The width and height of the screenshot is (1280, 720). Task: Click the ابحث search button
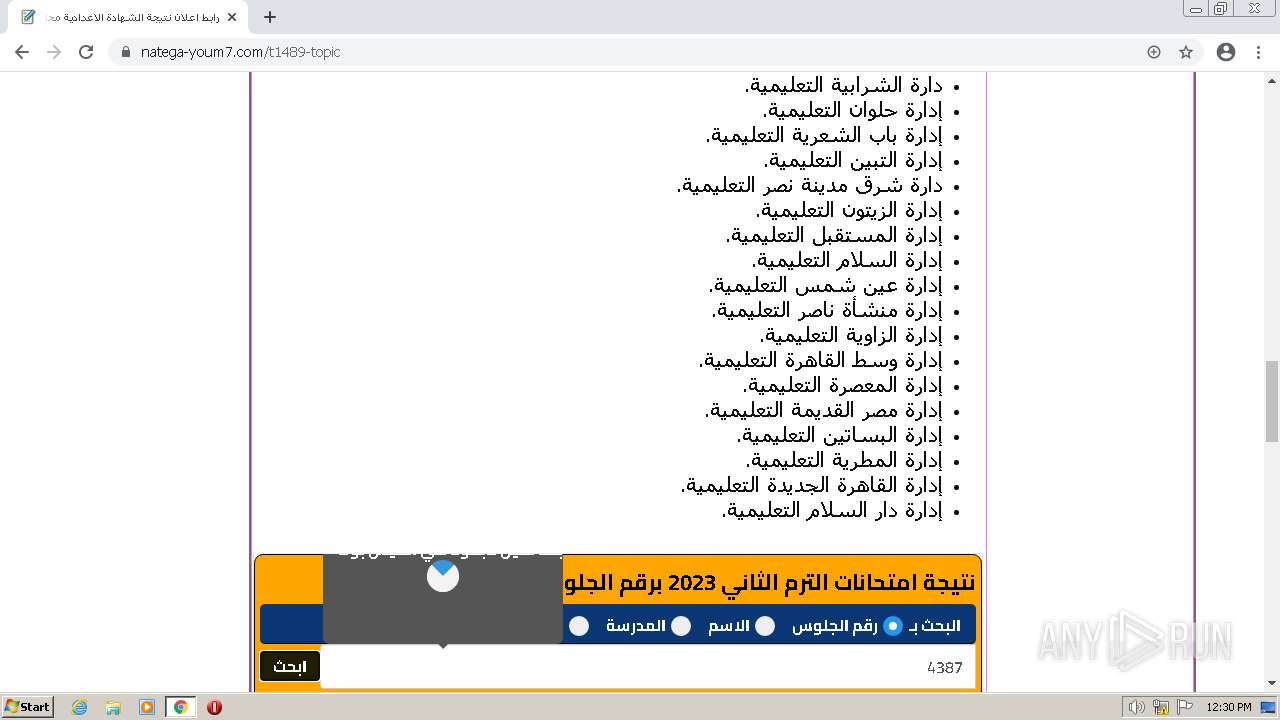pyautogui.click(x=290, y=666)
